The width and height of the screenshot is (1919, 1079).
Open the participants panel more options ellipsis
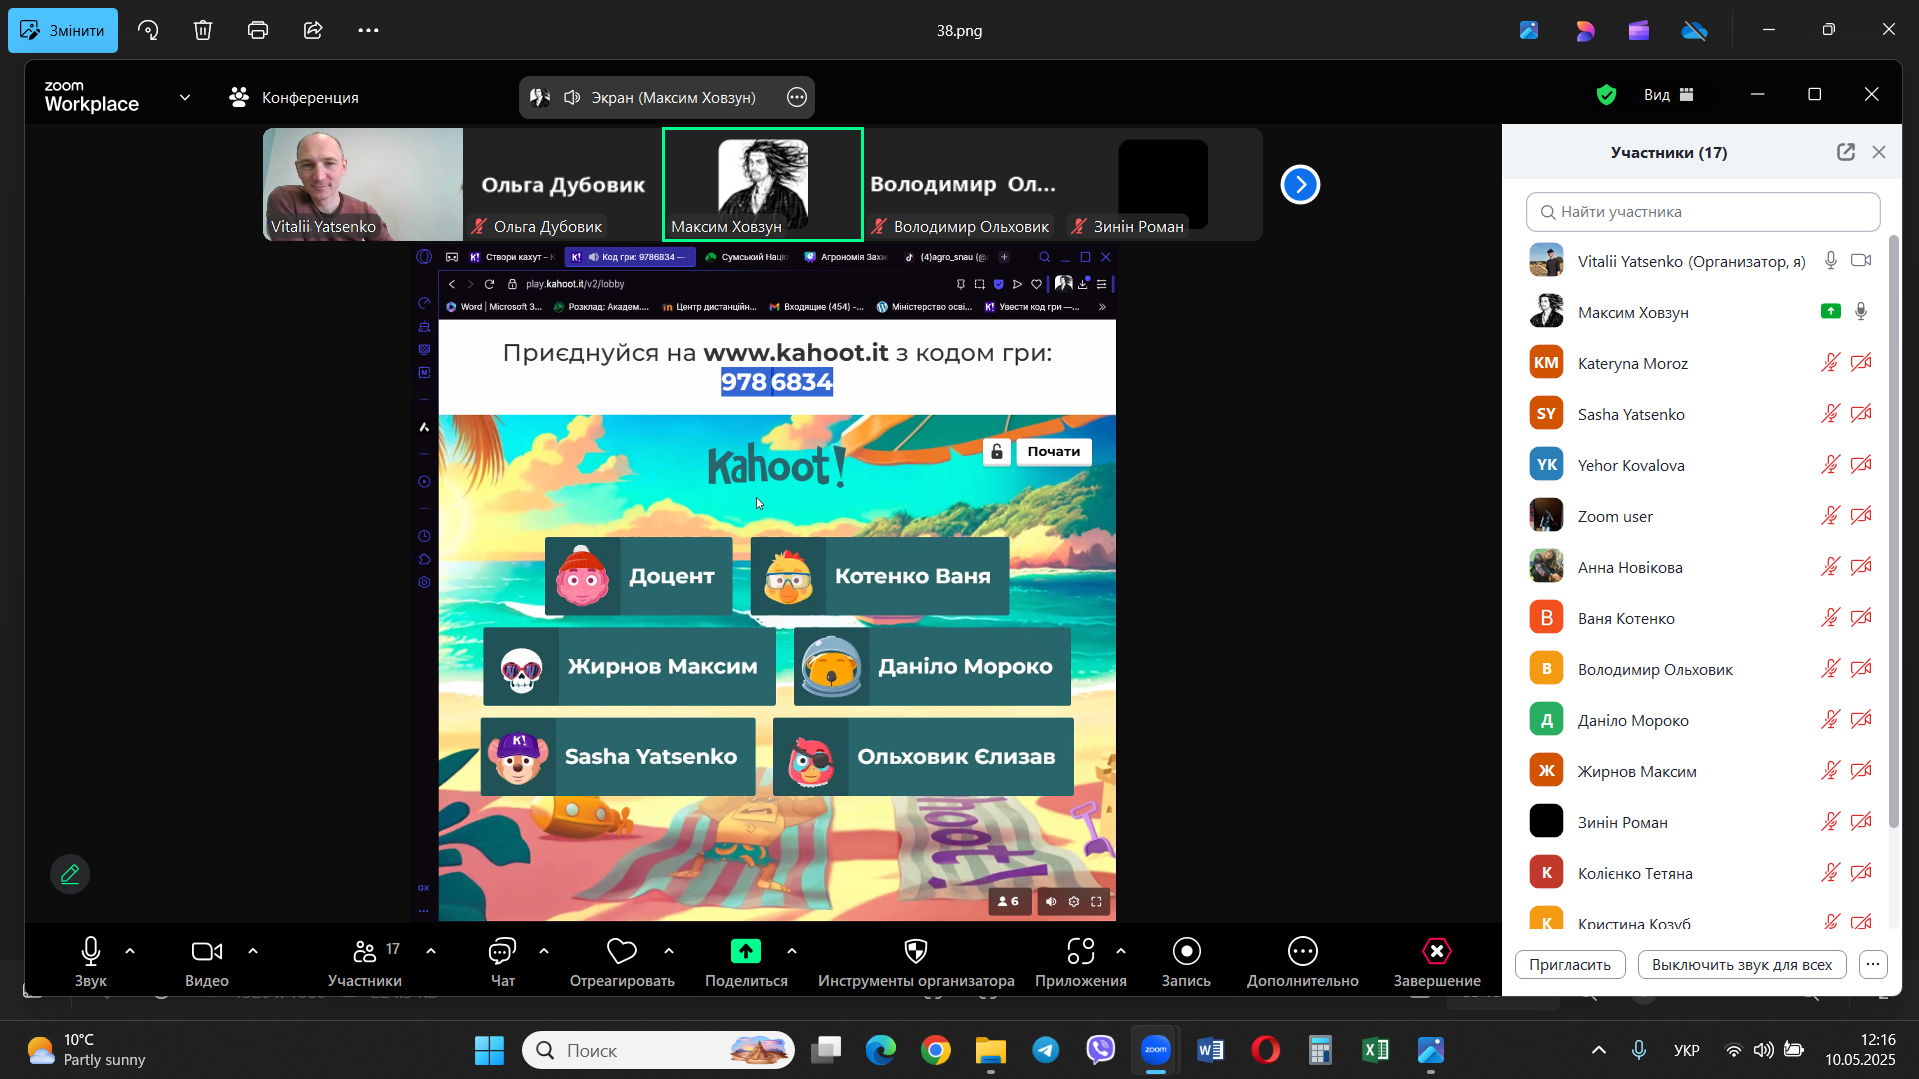coord(1873,964)
